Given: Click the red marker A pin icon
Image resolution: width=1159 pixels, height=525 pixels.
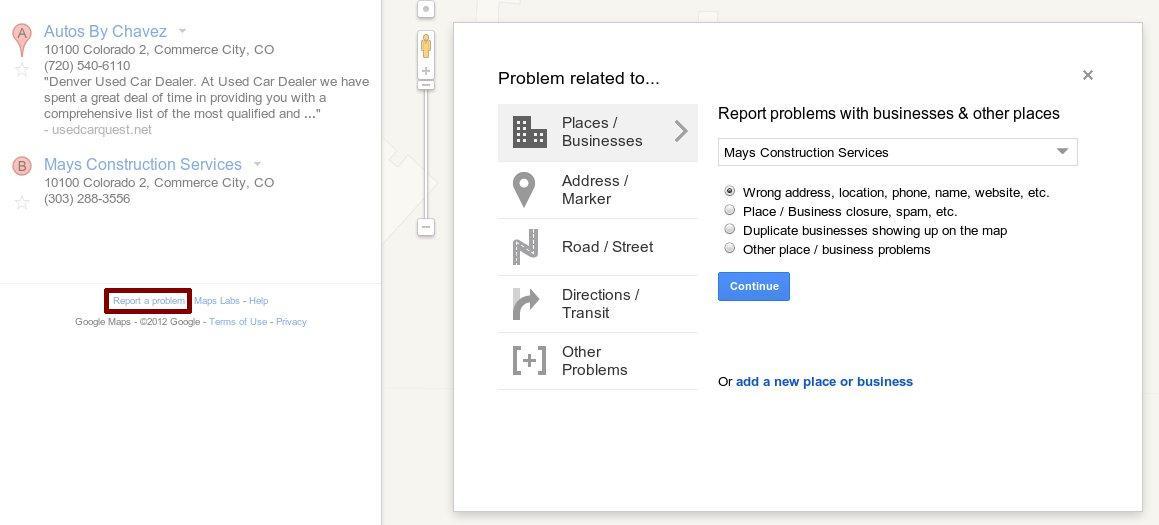Looking at the screenshot, I should pos(22,38).
